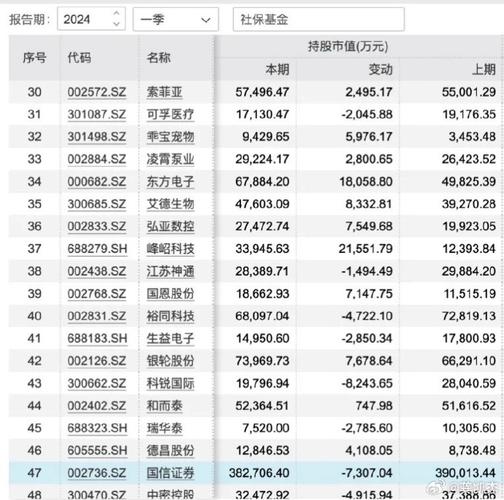Select previous value 390,013.44 for 国信证券
Screen dimensions: 504x500
point(466,473)
